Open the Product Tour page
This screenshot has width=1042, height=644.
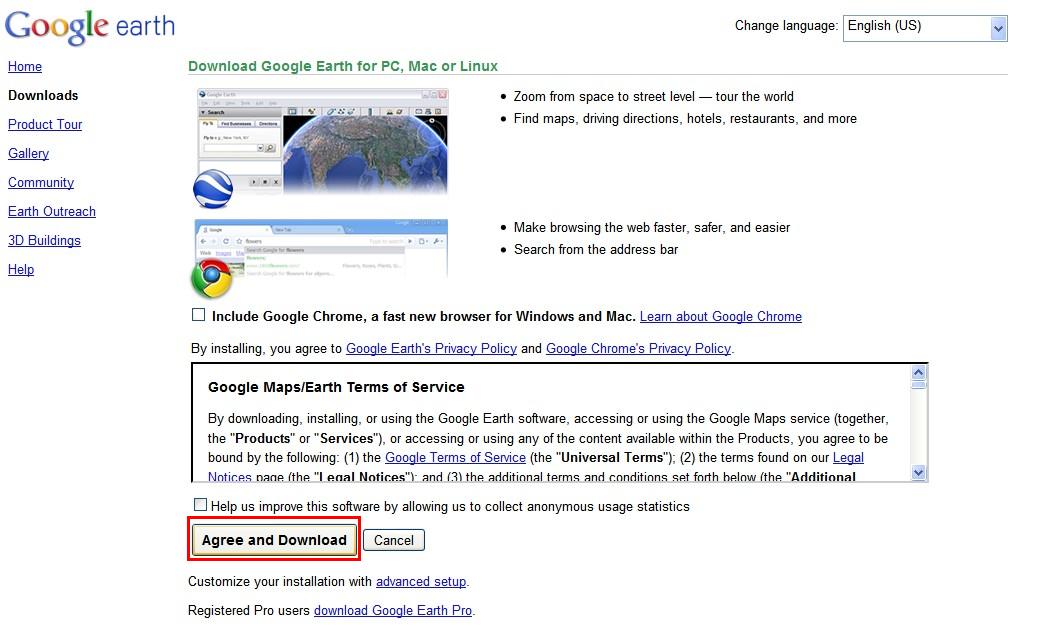(45, 124)
